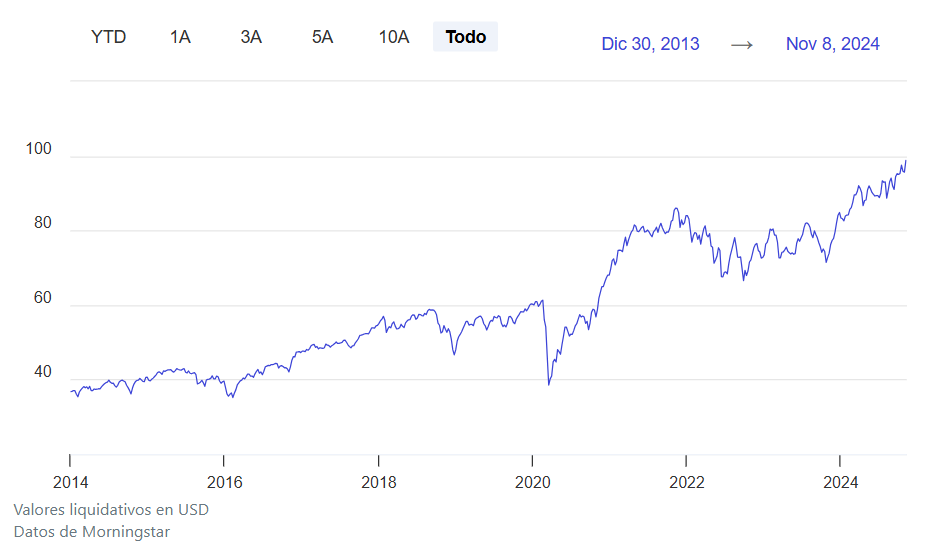Click the 2024 x-axis label
Screen dimensions: 943x550
point(841,483)
